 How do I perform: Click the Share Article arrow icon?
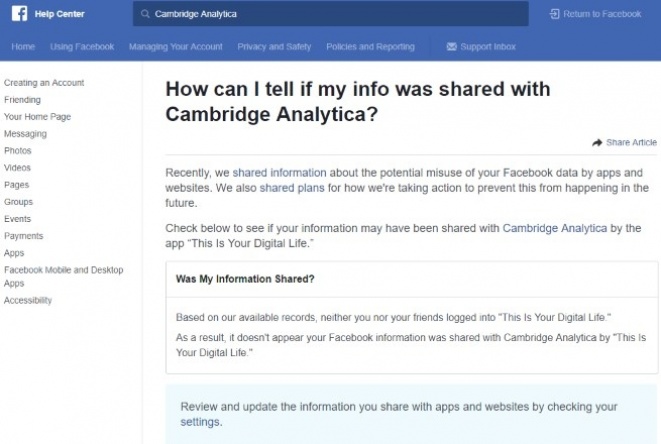click(597, 143)
